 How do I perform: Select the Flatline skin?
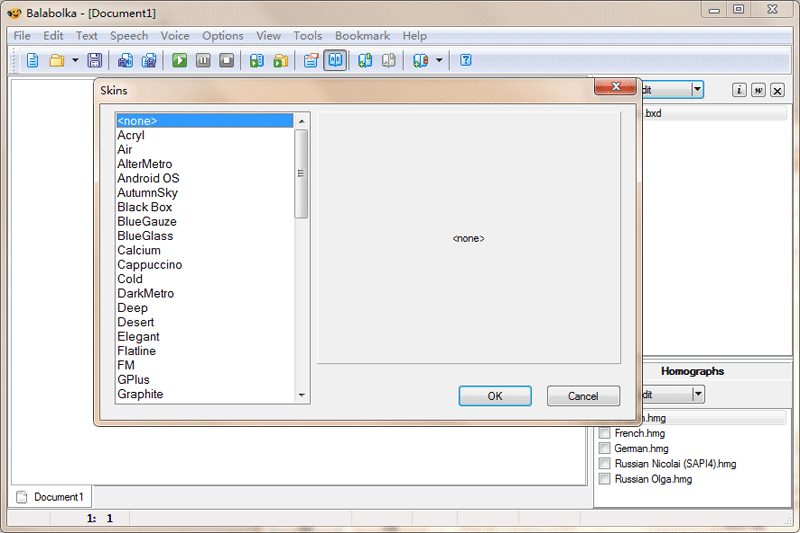pos(205,351)
